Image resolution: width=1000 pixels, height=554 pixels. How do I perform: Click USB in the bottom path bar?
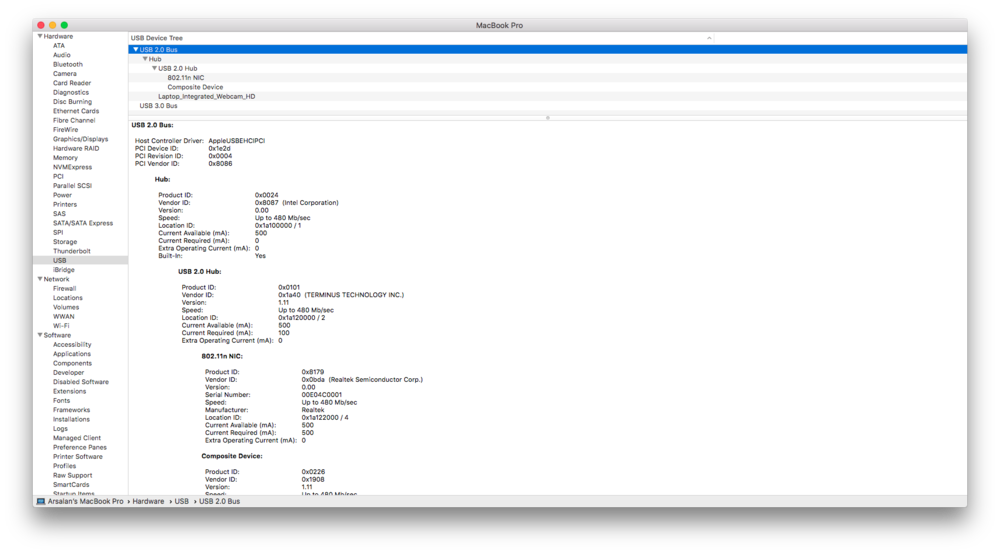tap(182, 501)
